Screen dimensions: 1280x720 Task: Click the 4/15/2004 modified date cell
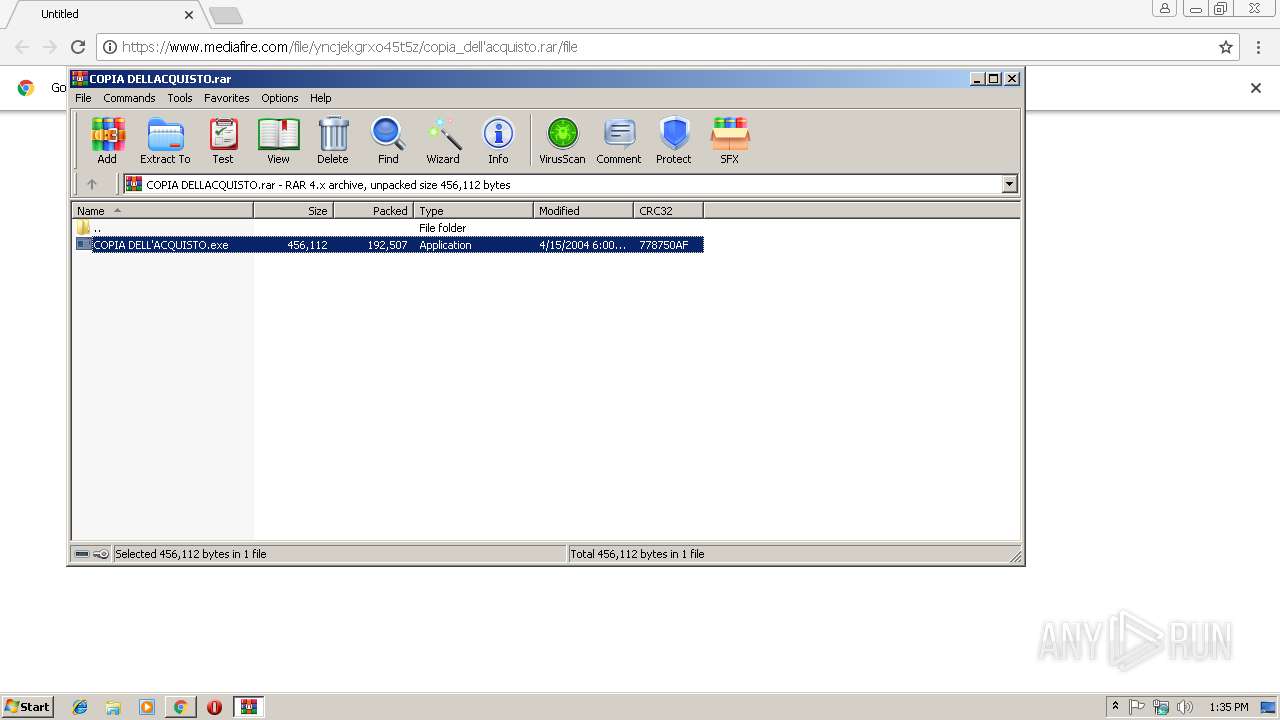(583, 245)
